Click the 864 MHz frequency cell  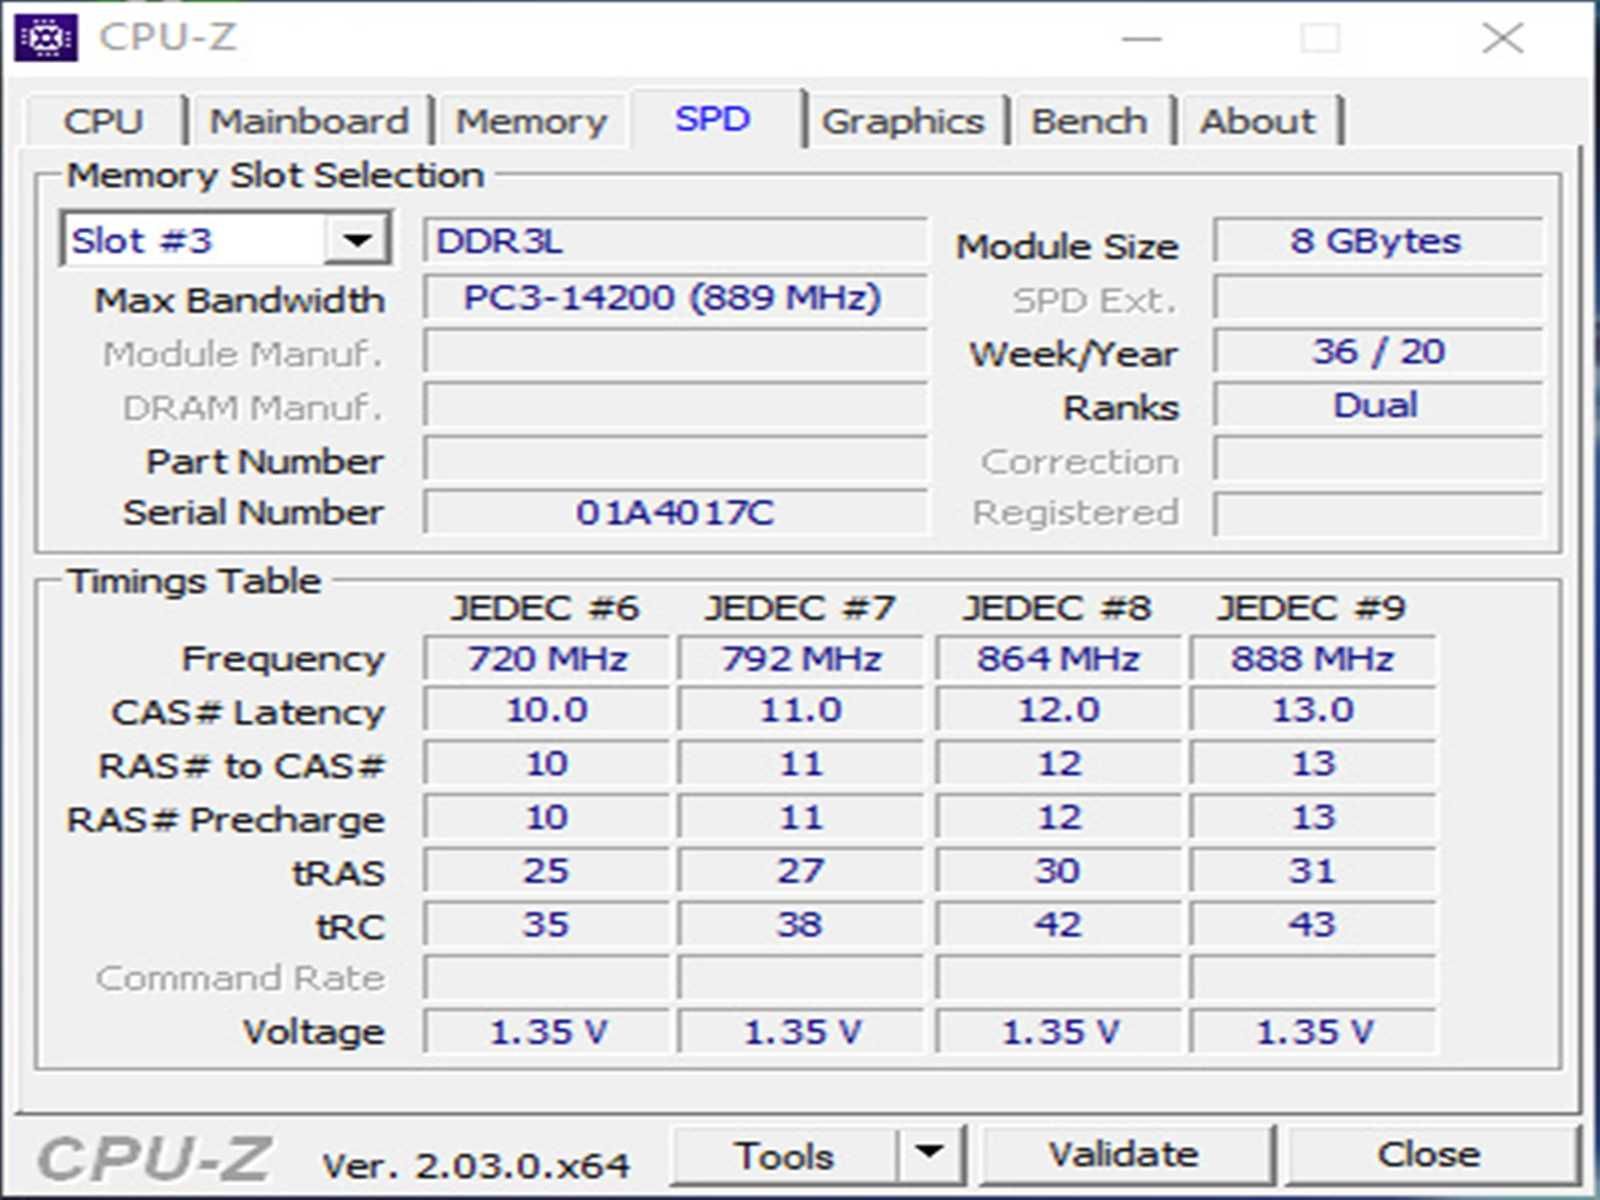[x=1058, y=658]
